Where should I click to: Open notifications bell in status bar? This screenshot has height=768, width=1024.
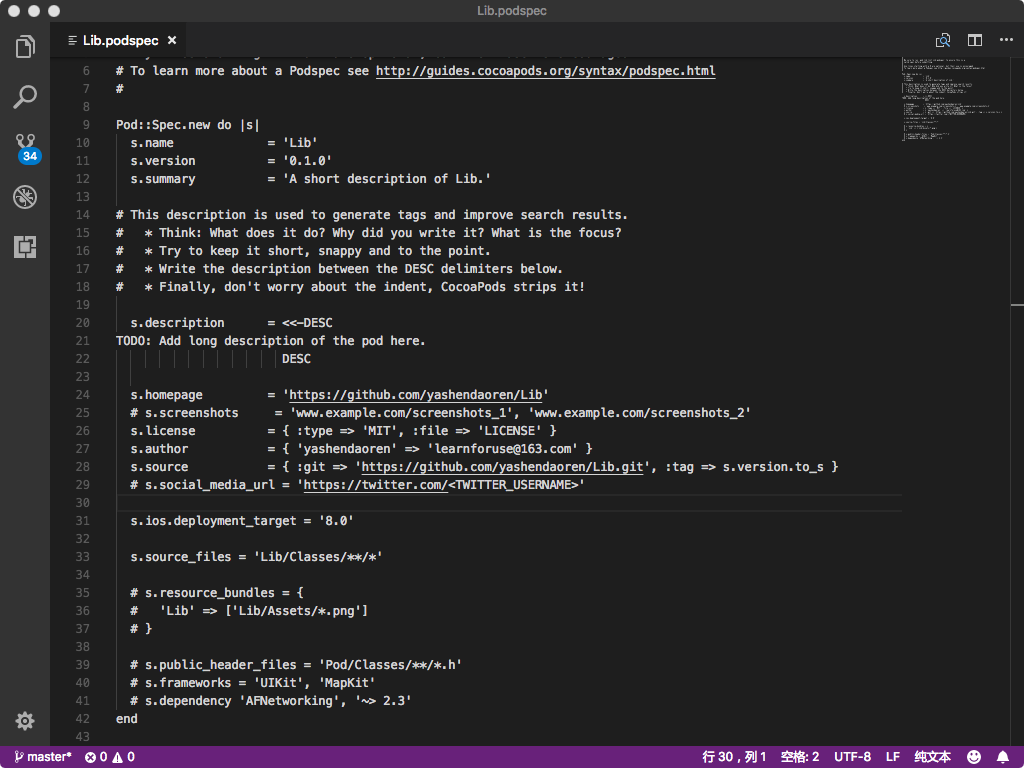coord(1003,757)
